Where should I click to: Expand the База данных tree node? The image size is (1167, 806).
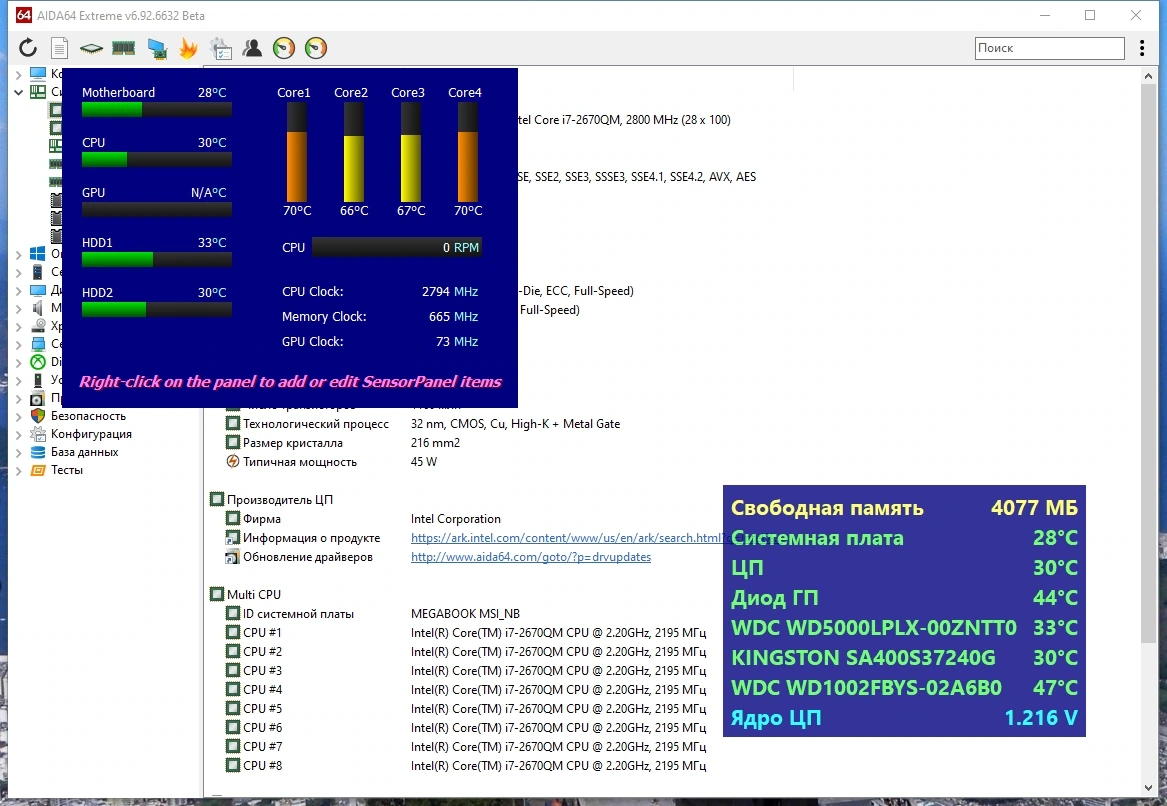(19, 452)
